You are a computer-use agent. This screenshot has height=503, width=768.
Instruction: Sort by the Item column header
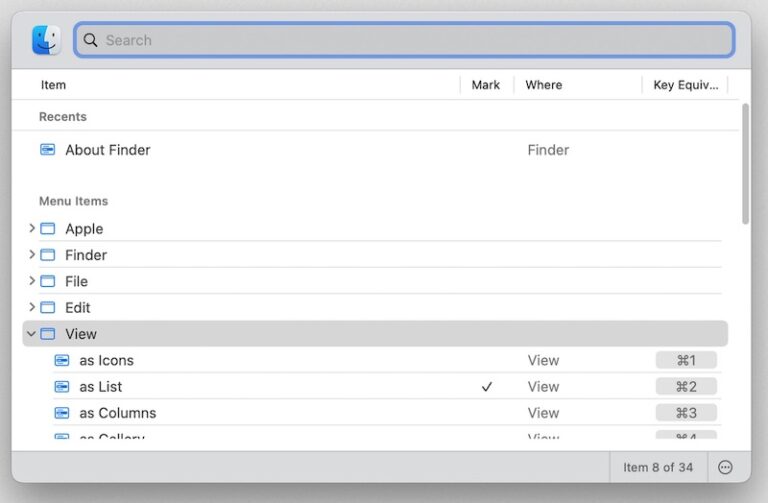tap(54, 85)
